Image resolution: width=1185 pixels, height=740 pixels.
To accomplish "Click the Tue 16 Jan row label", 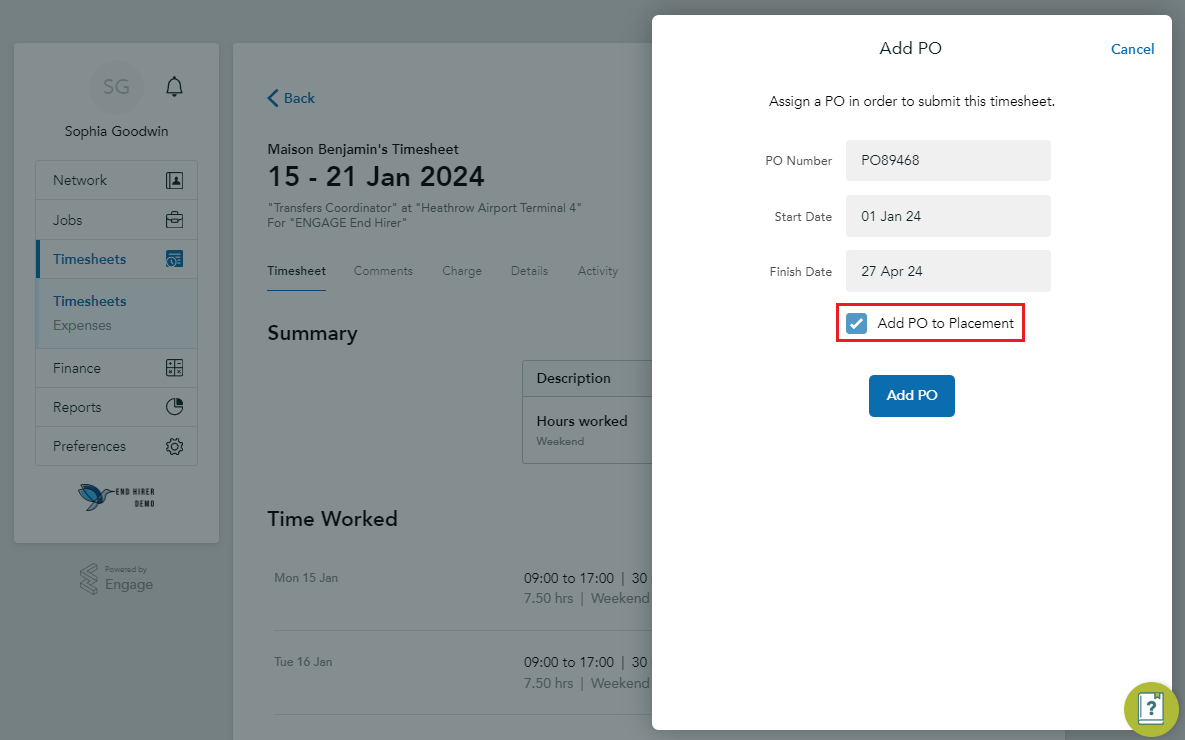I will point(303,662).
